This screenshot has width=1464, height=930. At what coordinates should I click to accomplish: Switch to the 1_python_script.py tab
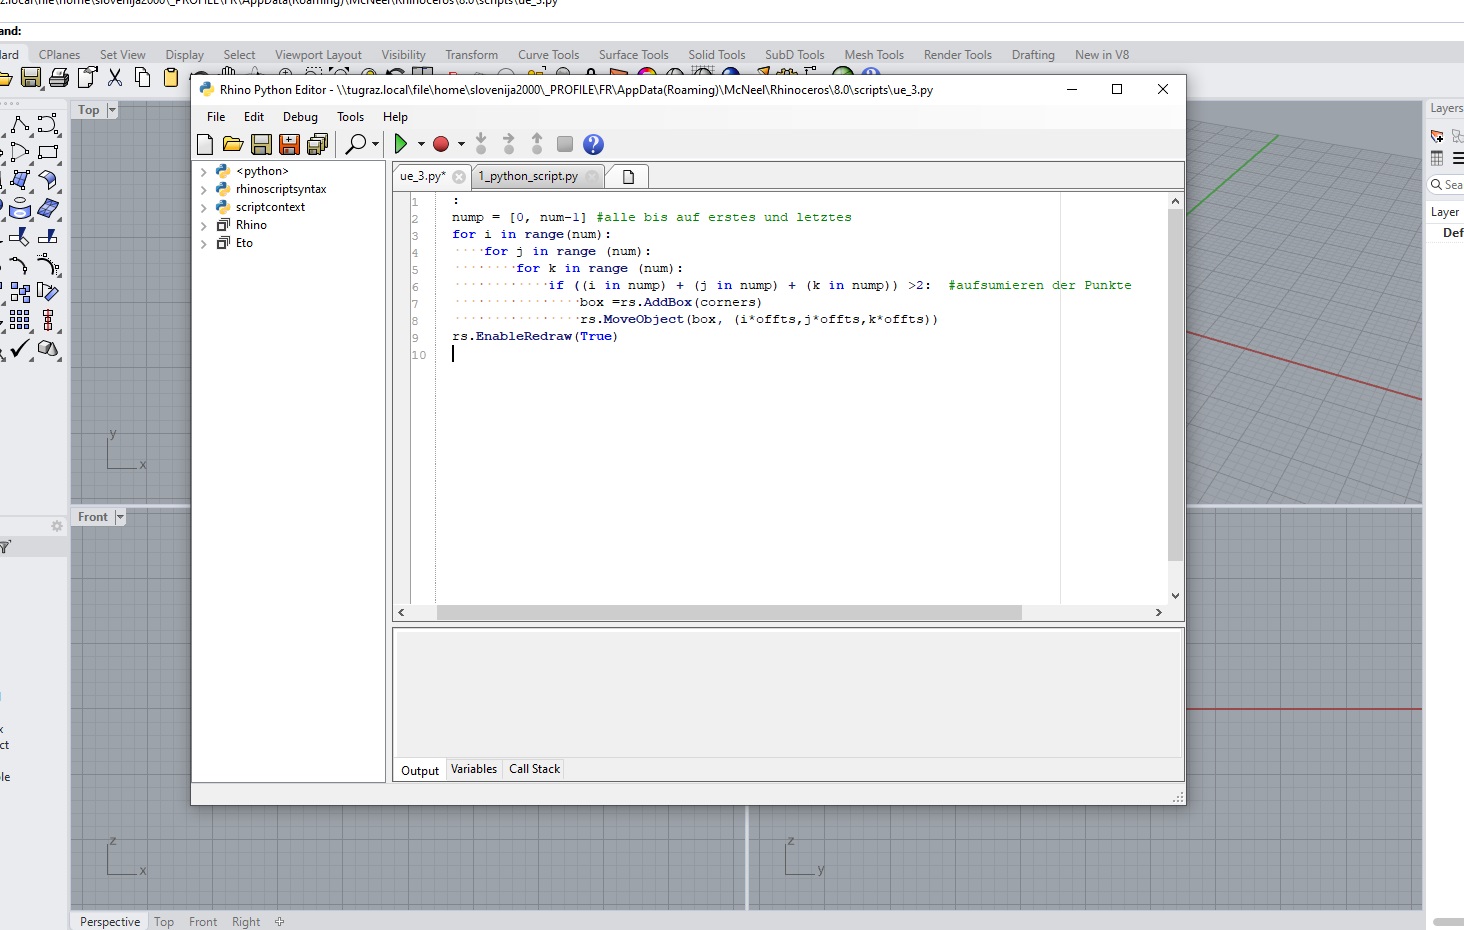529,176
